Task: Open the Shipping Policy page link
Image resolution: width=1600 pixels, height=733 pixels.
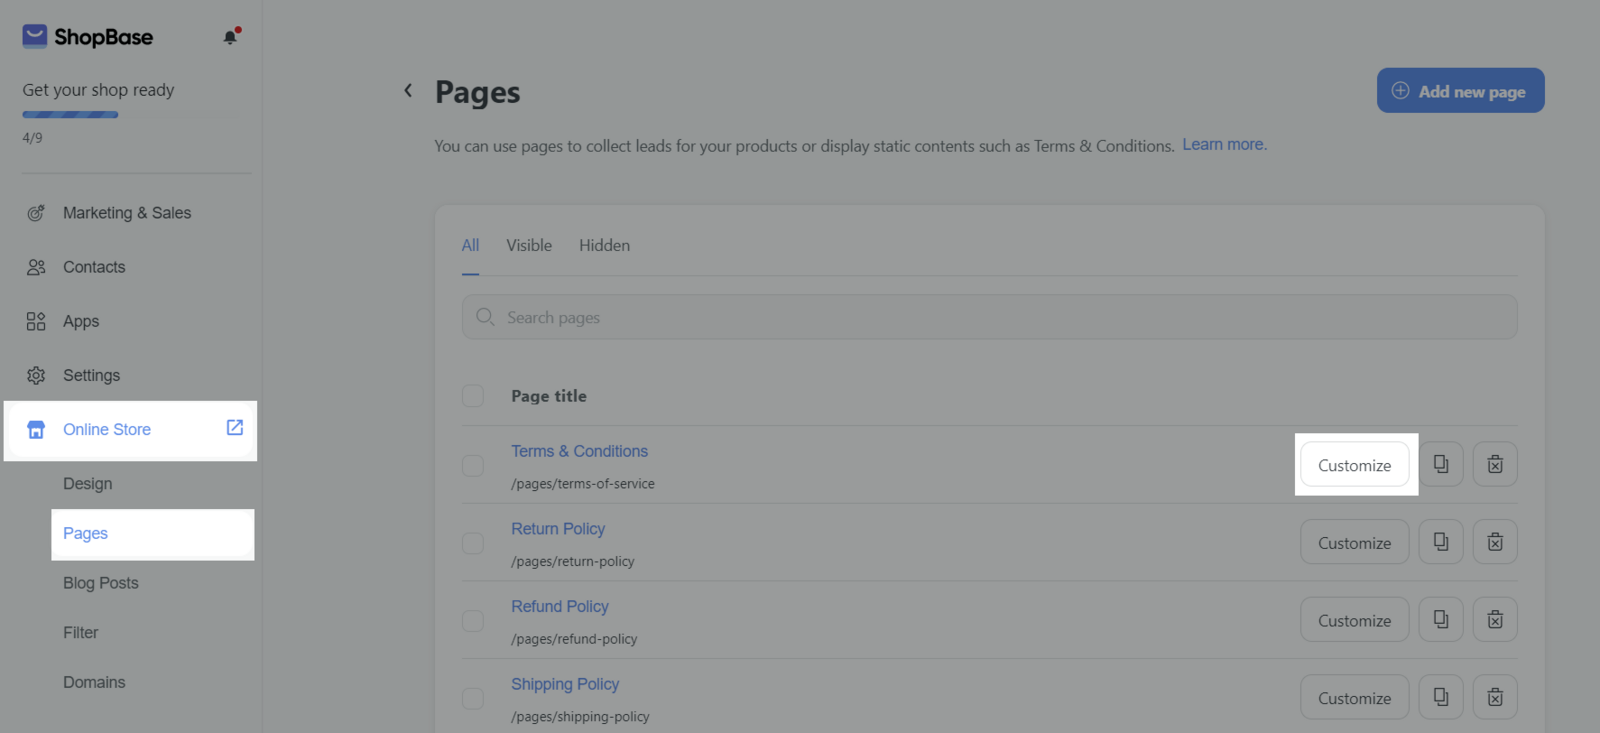Action: [565, 684]
